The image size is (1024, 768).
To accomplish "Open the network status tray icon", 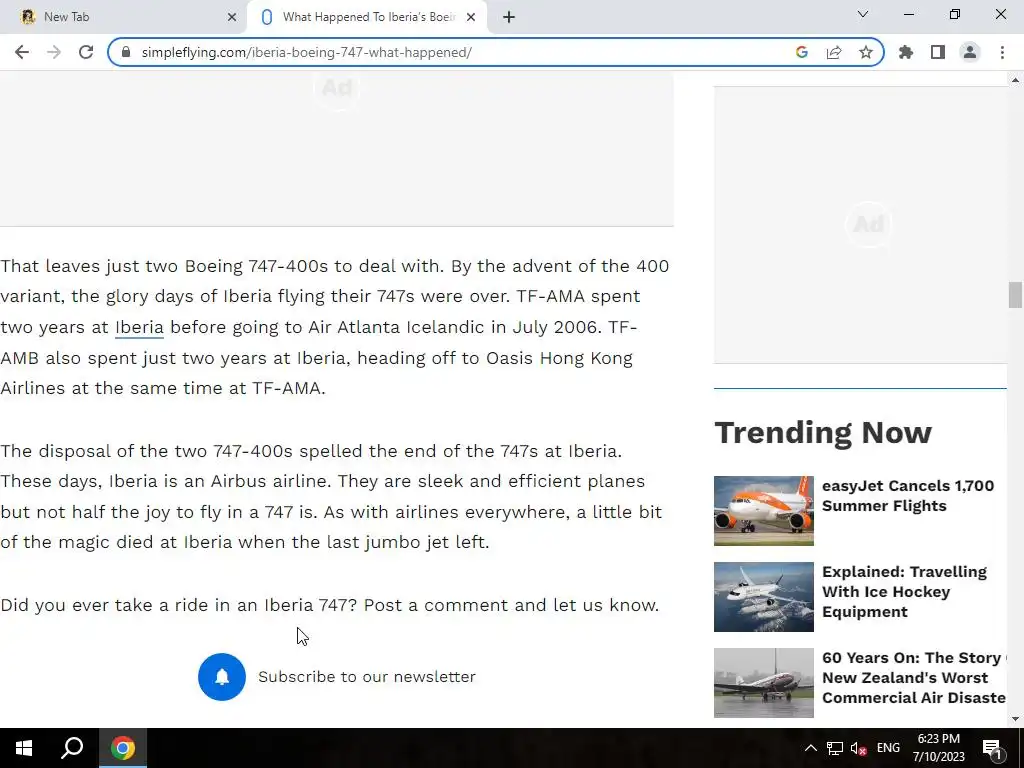I will tap(835, 748).
